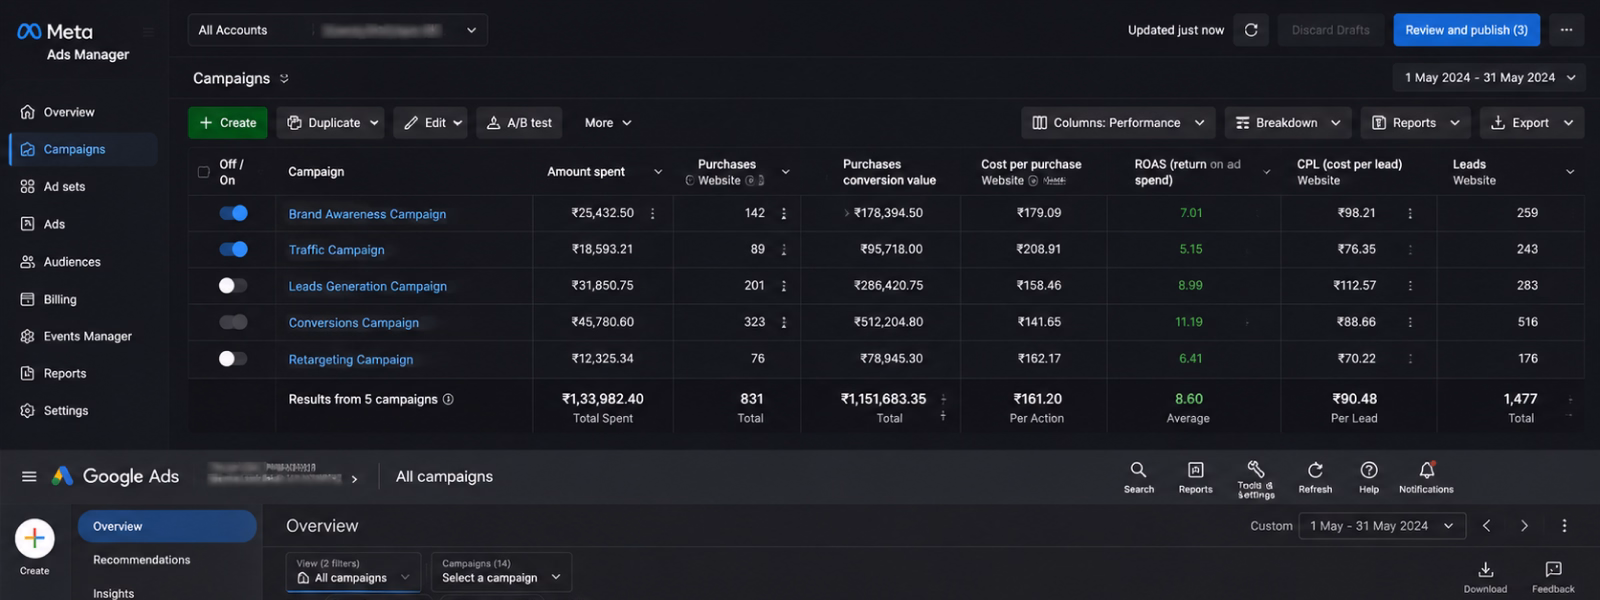Click Review and publish (3) button
1600x600 pixels.
(x=1466, y=30)
